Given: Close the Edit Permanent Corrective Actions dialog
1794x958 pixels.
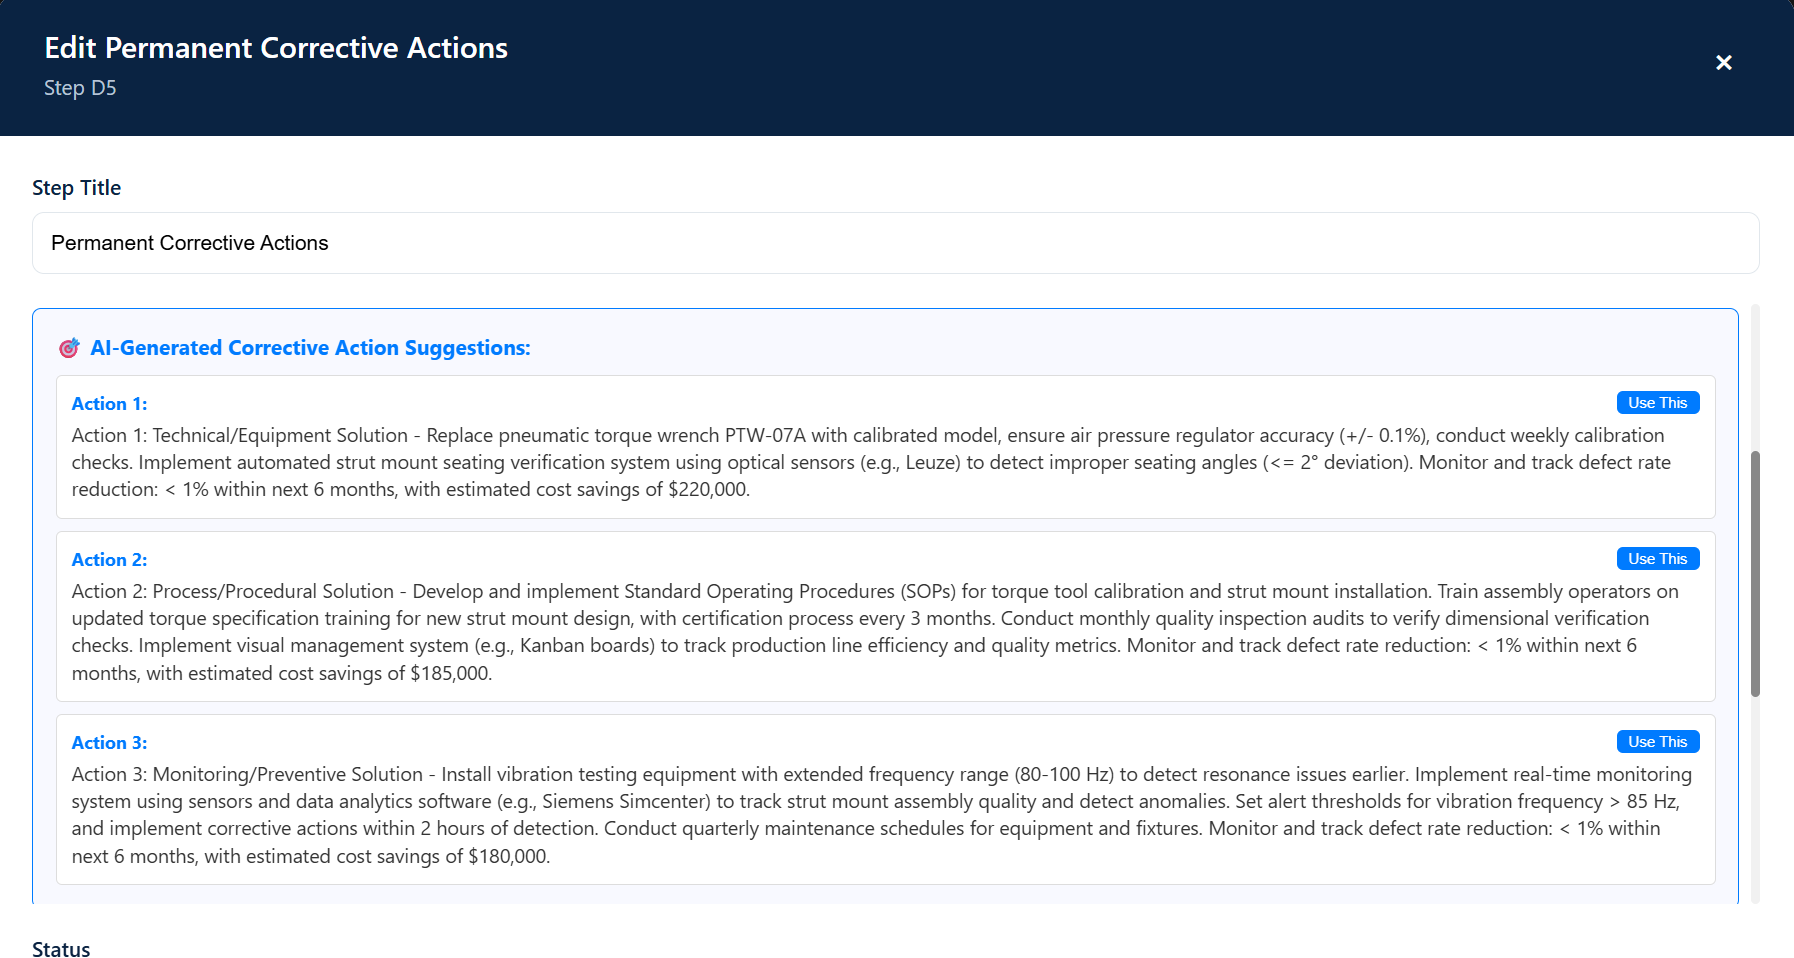Looking at the screenshot, I should [1723, 63].
